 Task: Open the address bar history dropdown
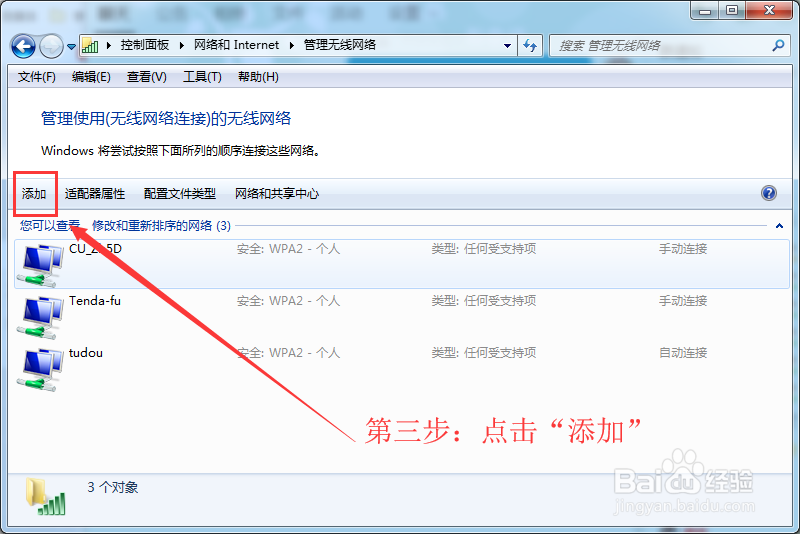pyautogui.click(x=507, y=45)
